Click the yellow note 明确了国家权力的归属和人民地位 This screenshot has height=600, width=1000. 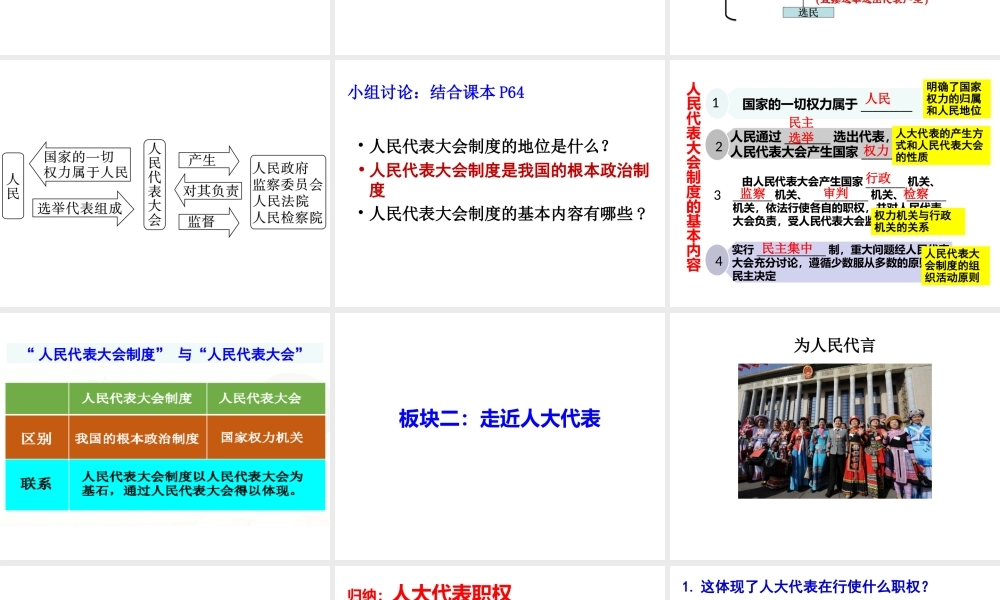[x=956, y=99]
